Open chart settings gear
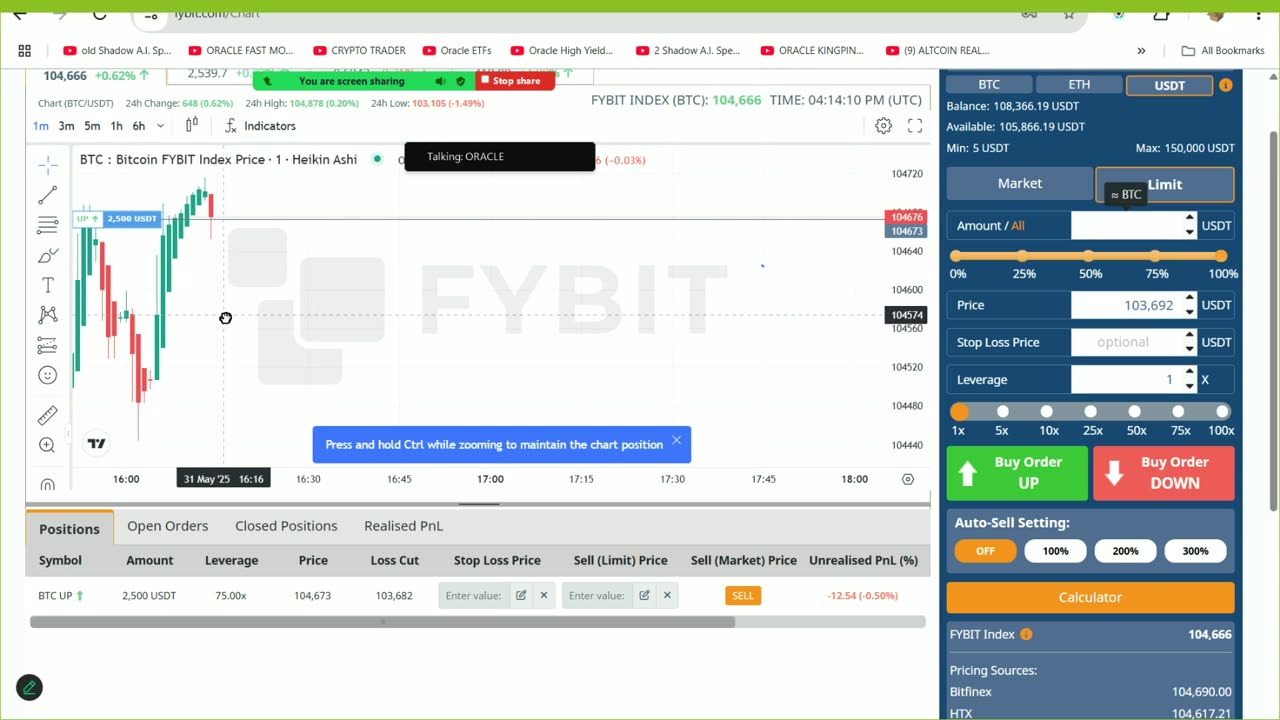Image resolution: width=1280 pixels, height=720 pixels. point(883,126)
